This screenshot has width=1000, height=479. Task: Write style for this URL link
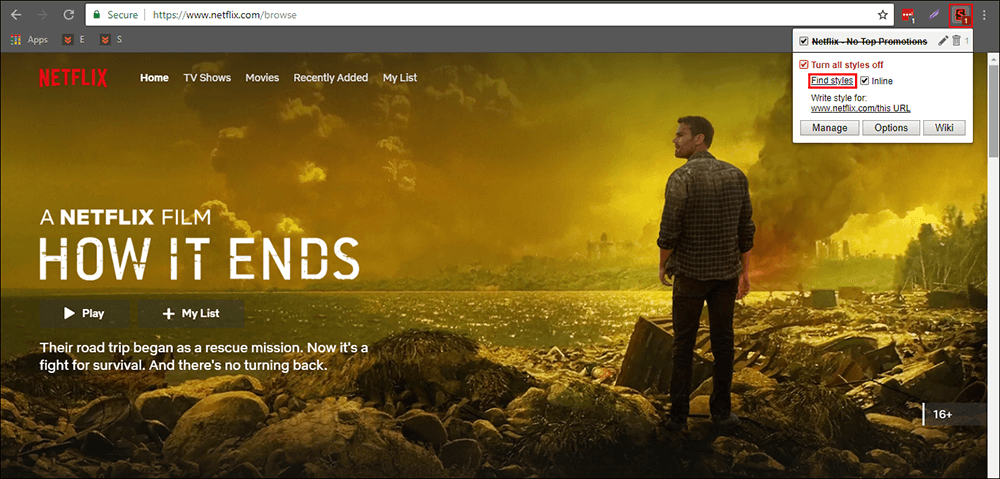coord(892,108)
